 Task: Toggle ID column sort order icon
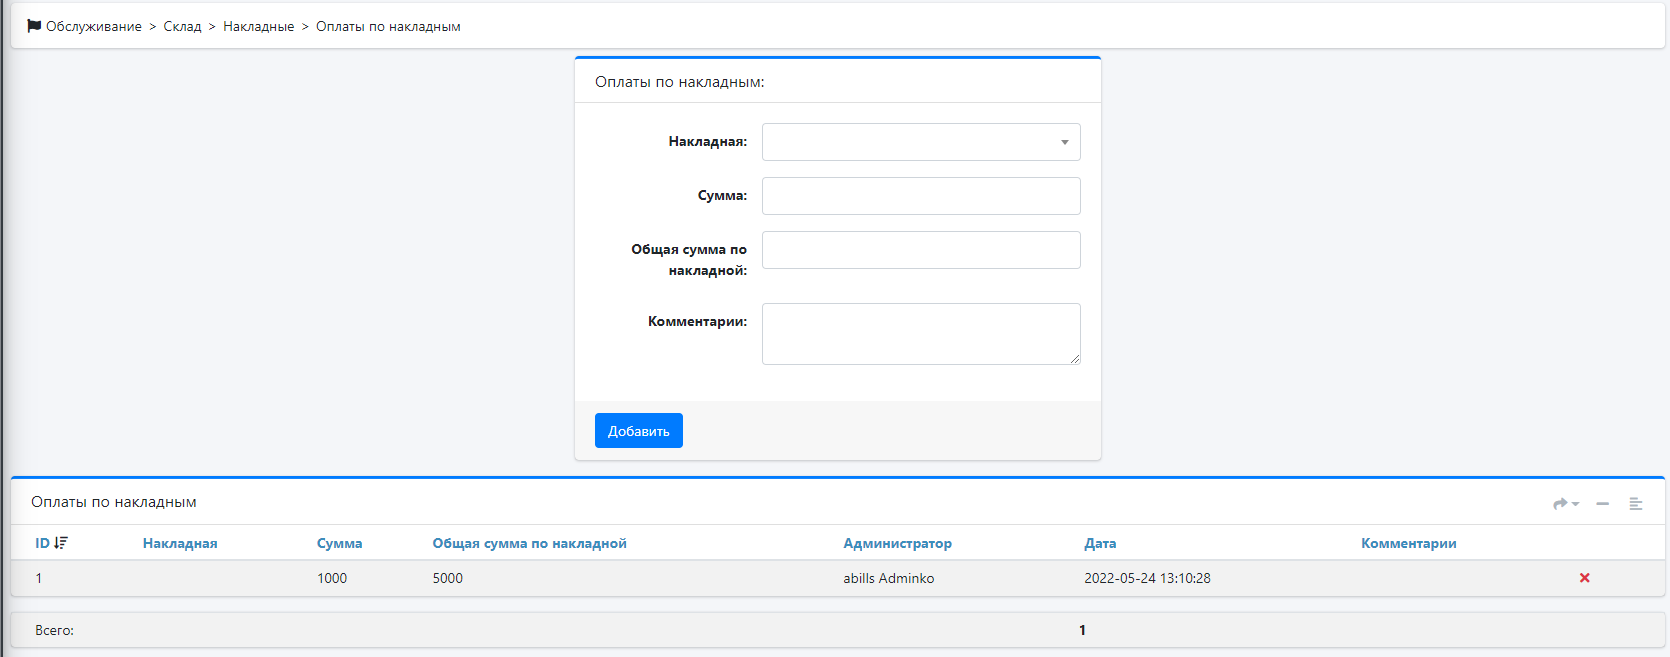(x=61, y=543)
